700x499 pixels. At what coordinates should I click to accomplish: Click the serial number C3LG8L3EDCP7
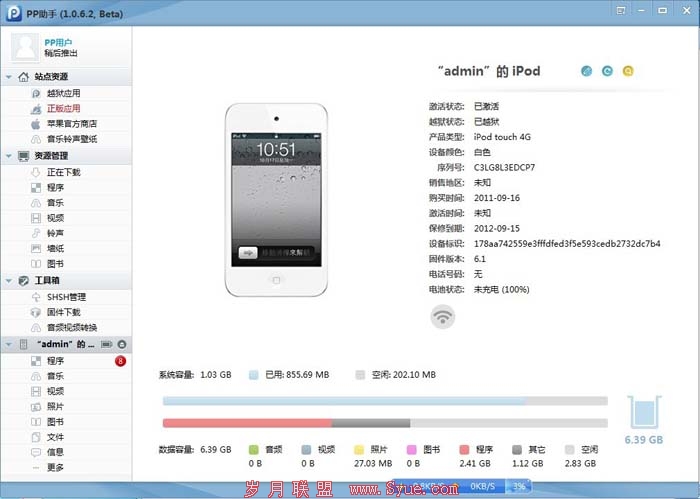click(x=504, y=167)
